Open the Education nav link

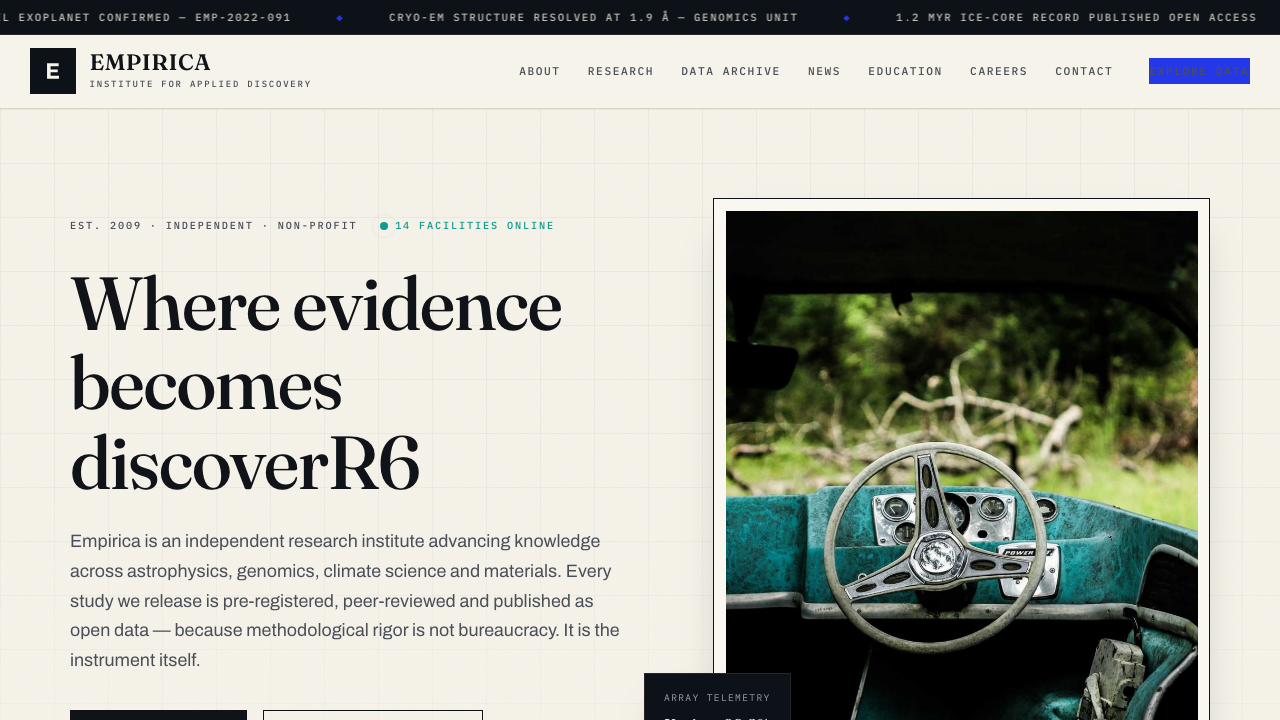905,71
